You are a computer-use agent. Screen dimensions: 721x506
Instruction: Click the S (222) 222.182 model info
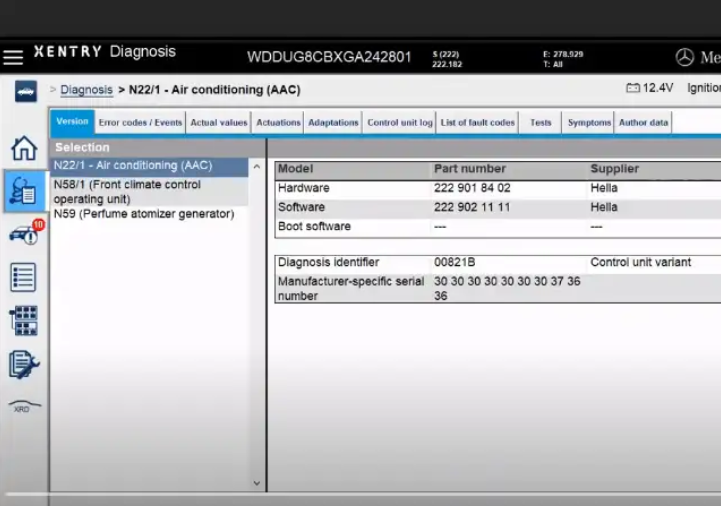click(447, 59)
